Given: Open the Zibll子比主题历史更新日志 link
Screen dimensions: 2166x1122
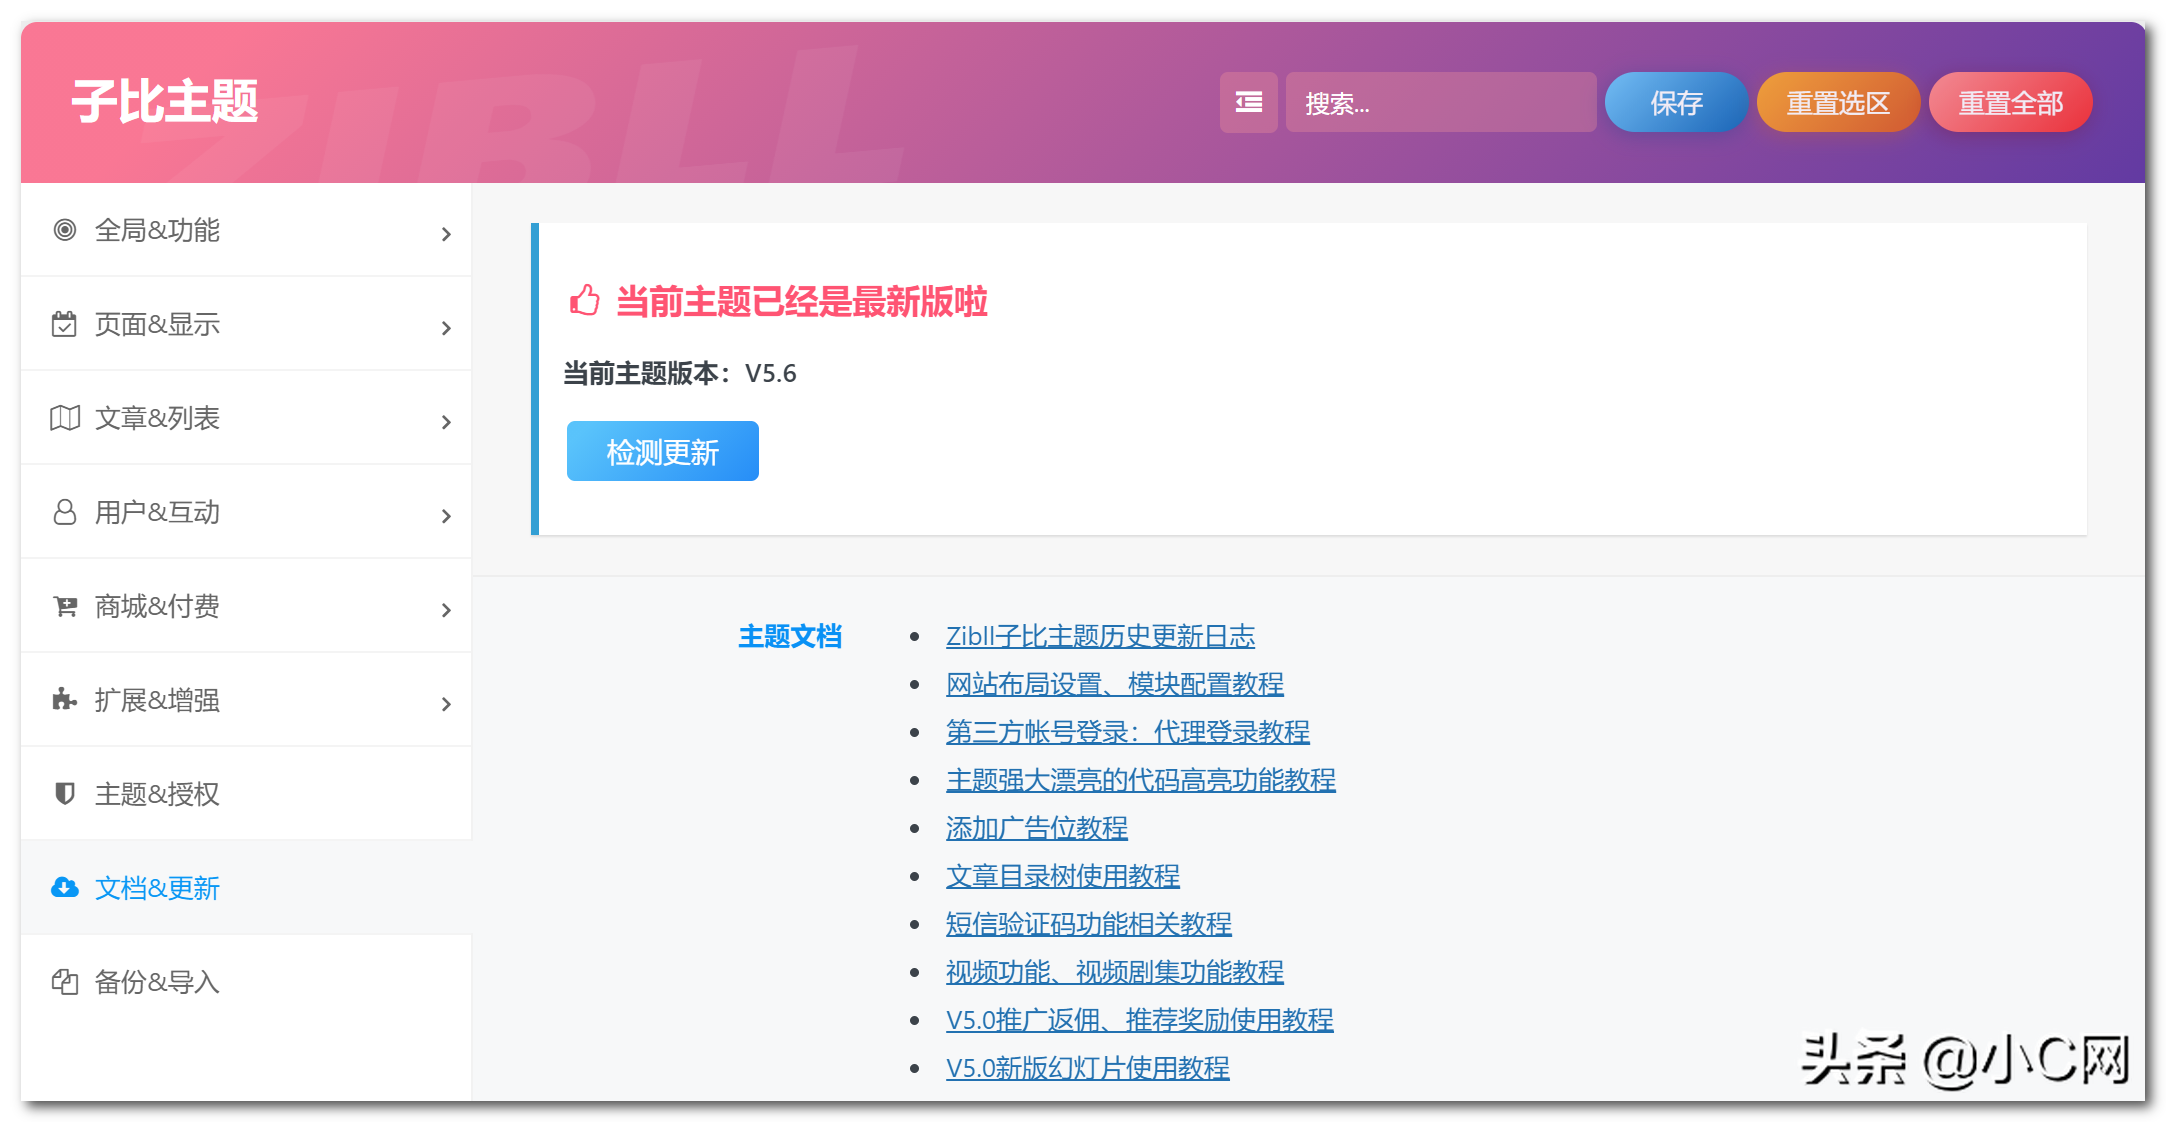Looking at the screenshot, I should coord(1100,636).
